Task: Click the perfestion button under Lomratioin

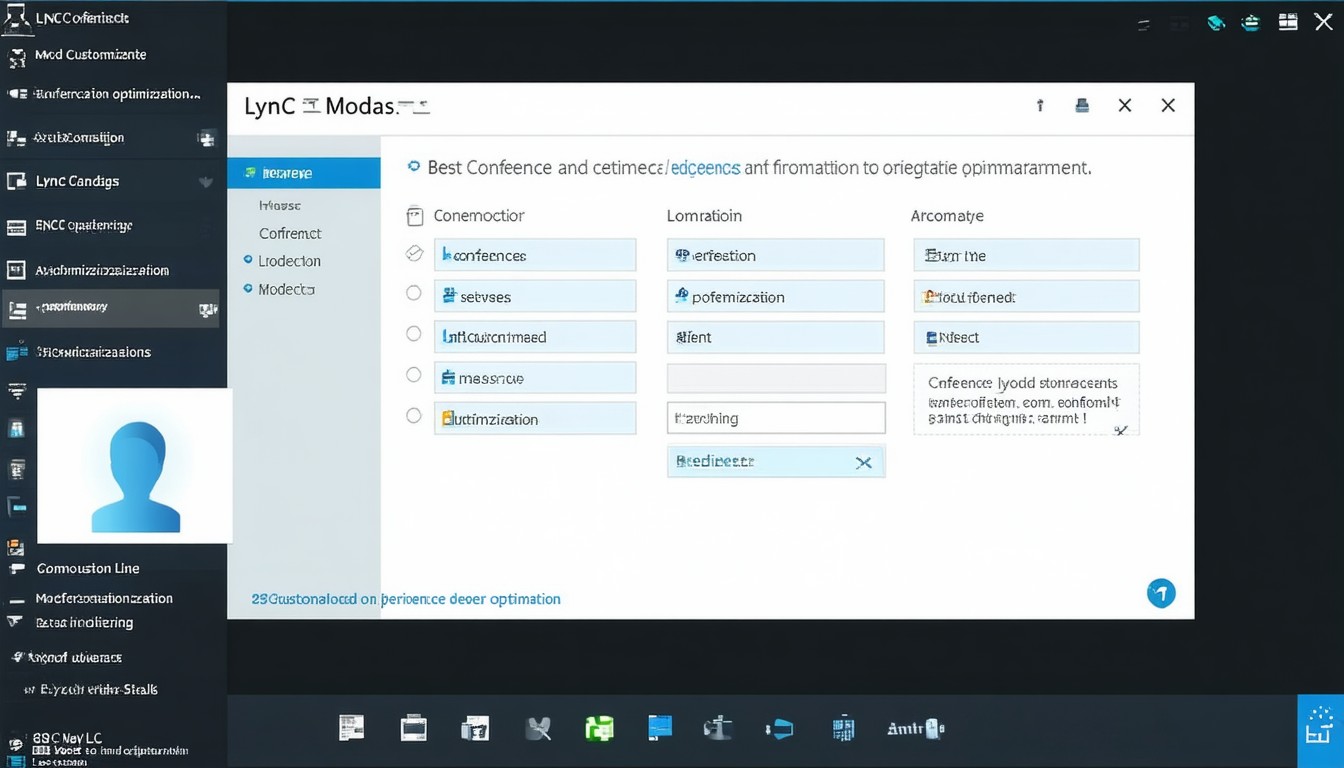Action: (x=775, y=255)
